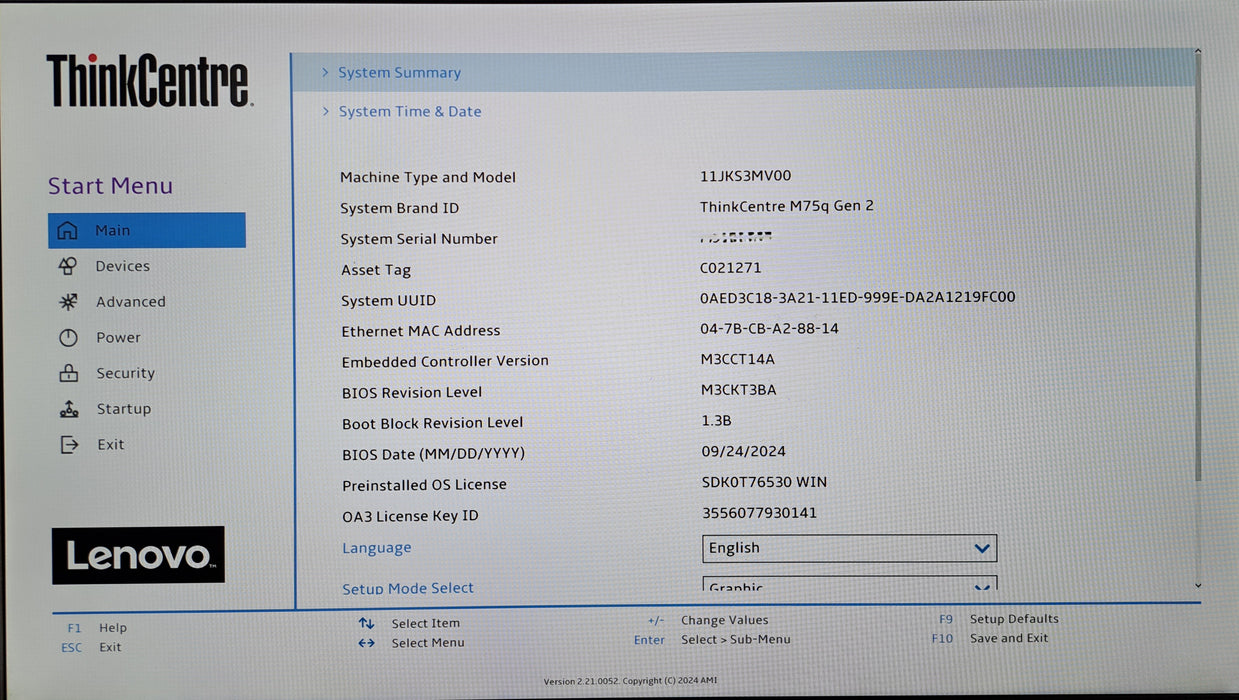Select the Security padlock icon
Viewport: 1239px width, 700px height.
(68, 373)
